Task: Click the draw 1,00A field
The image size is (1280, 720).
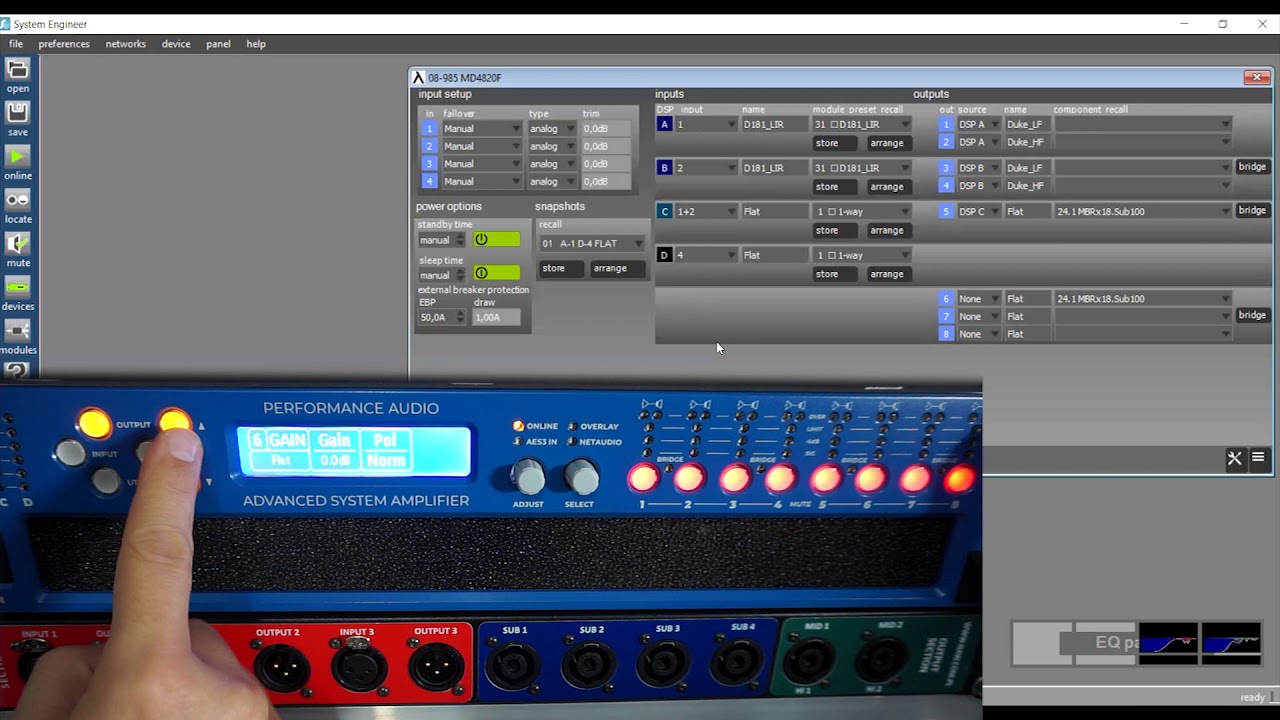Action: coord(497,317)
